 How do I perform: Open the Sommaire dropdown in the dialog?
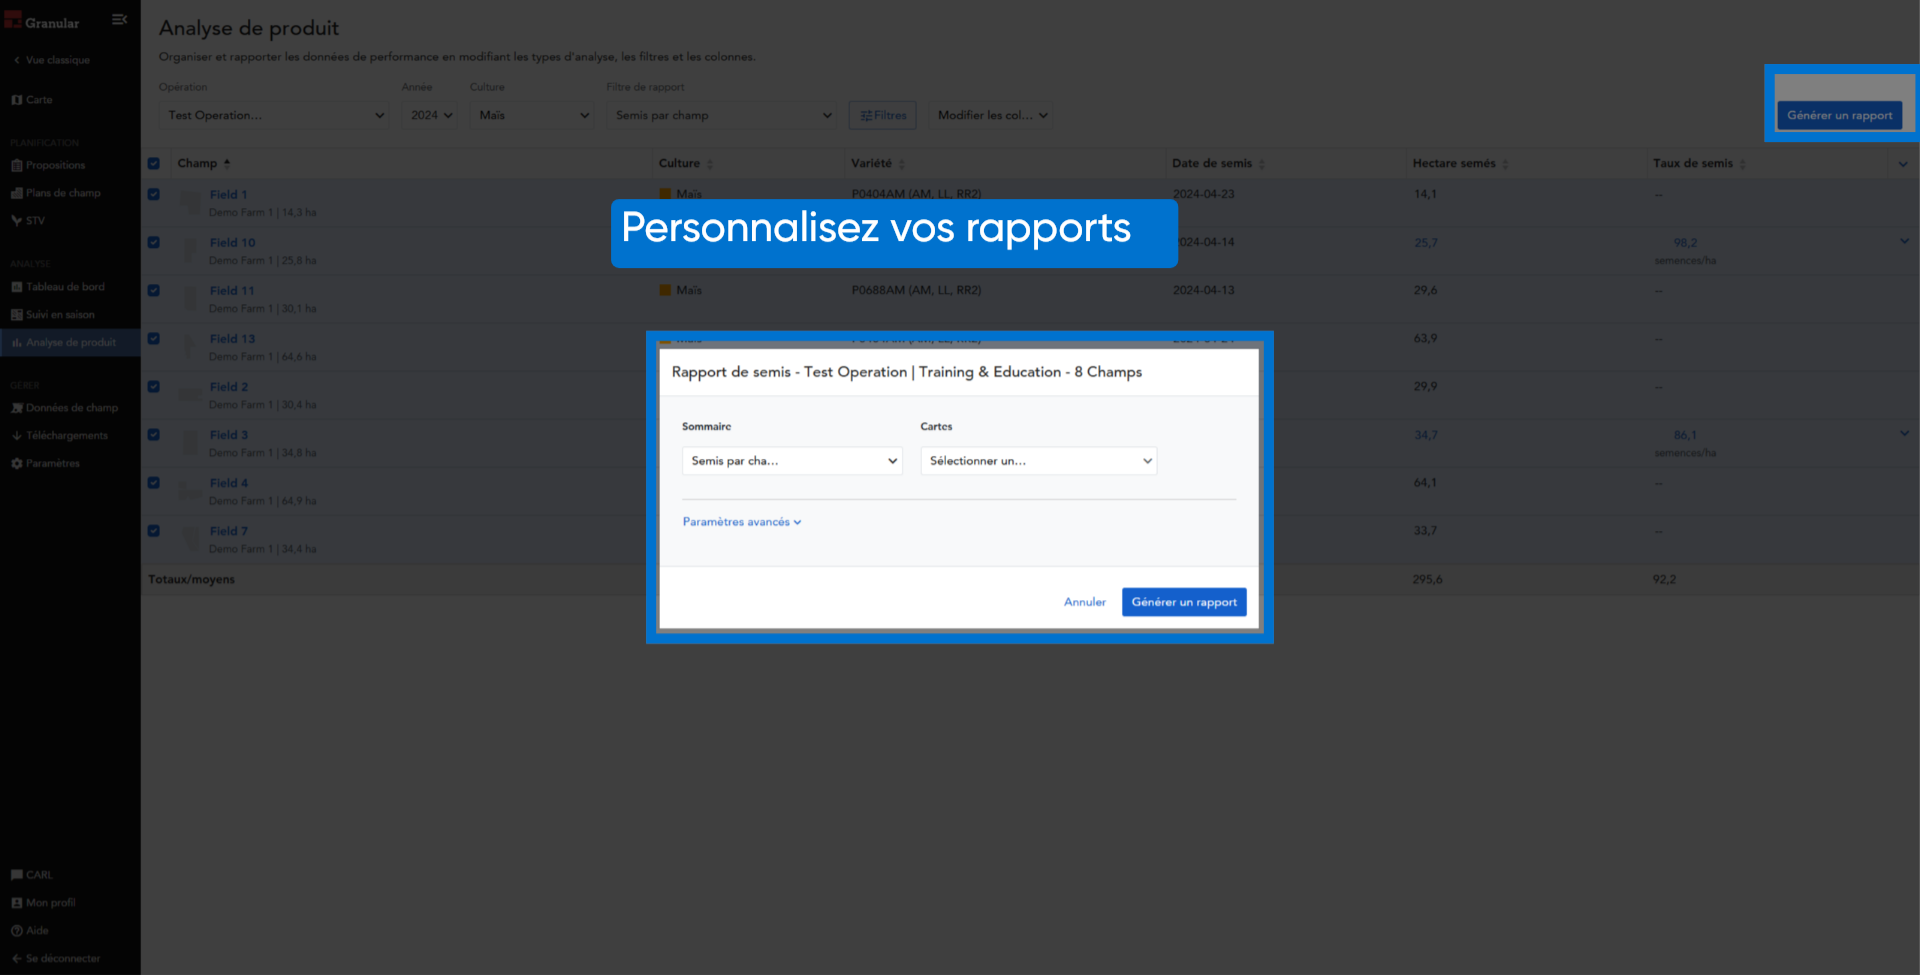pyautogui.click(x=792, y=461)
